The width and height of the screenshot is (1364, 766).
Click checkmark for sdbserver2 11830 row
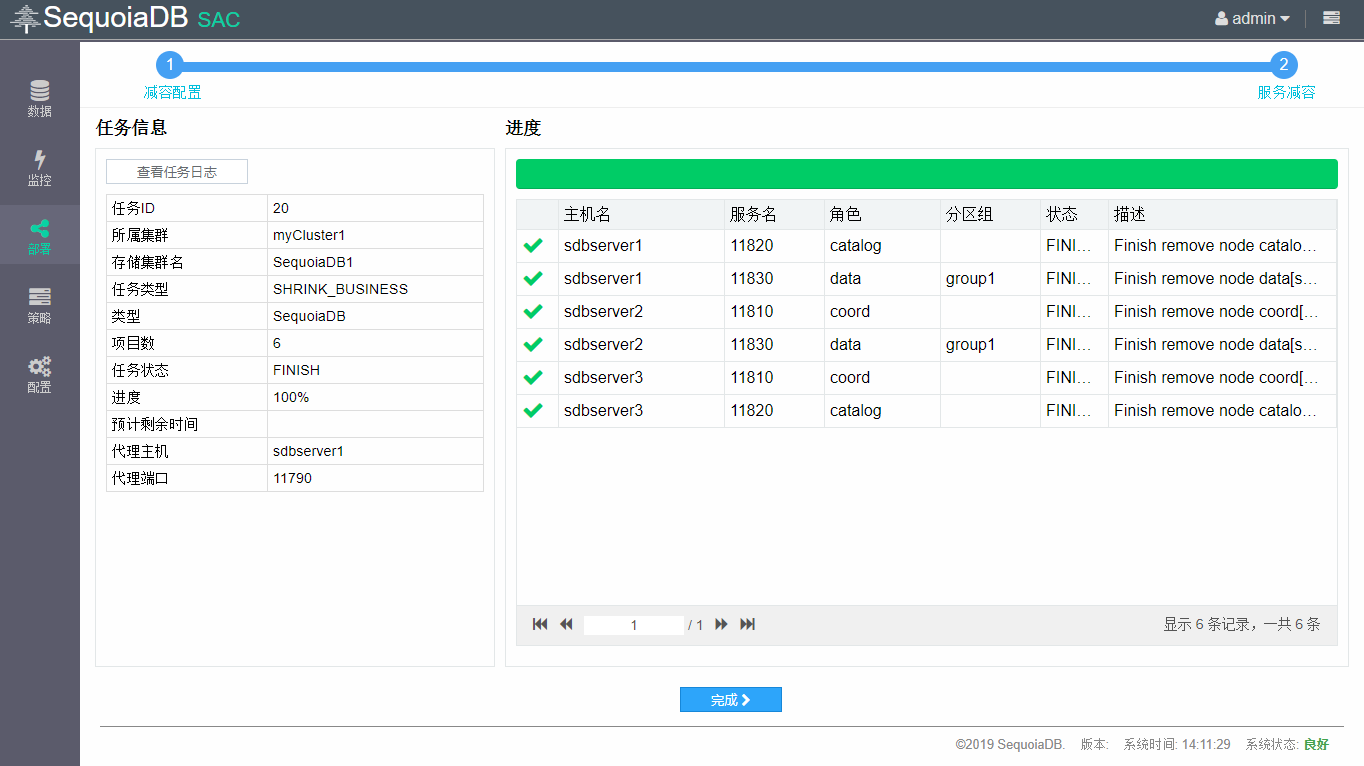pyautogui.click(x=533, y=344)
